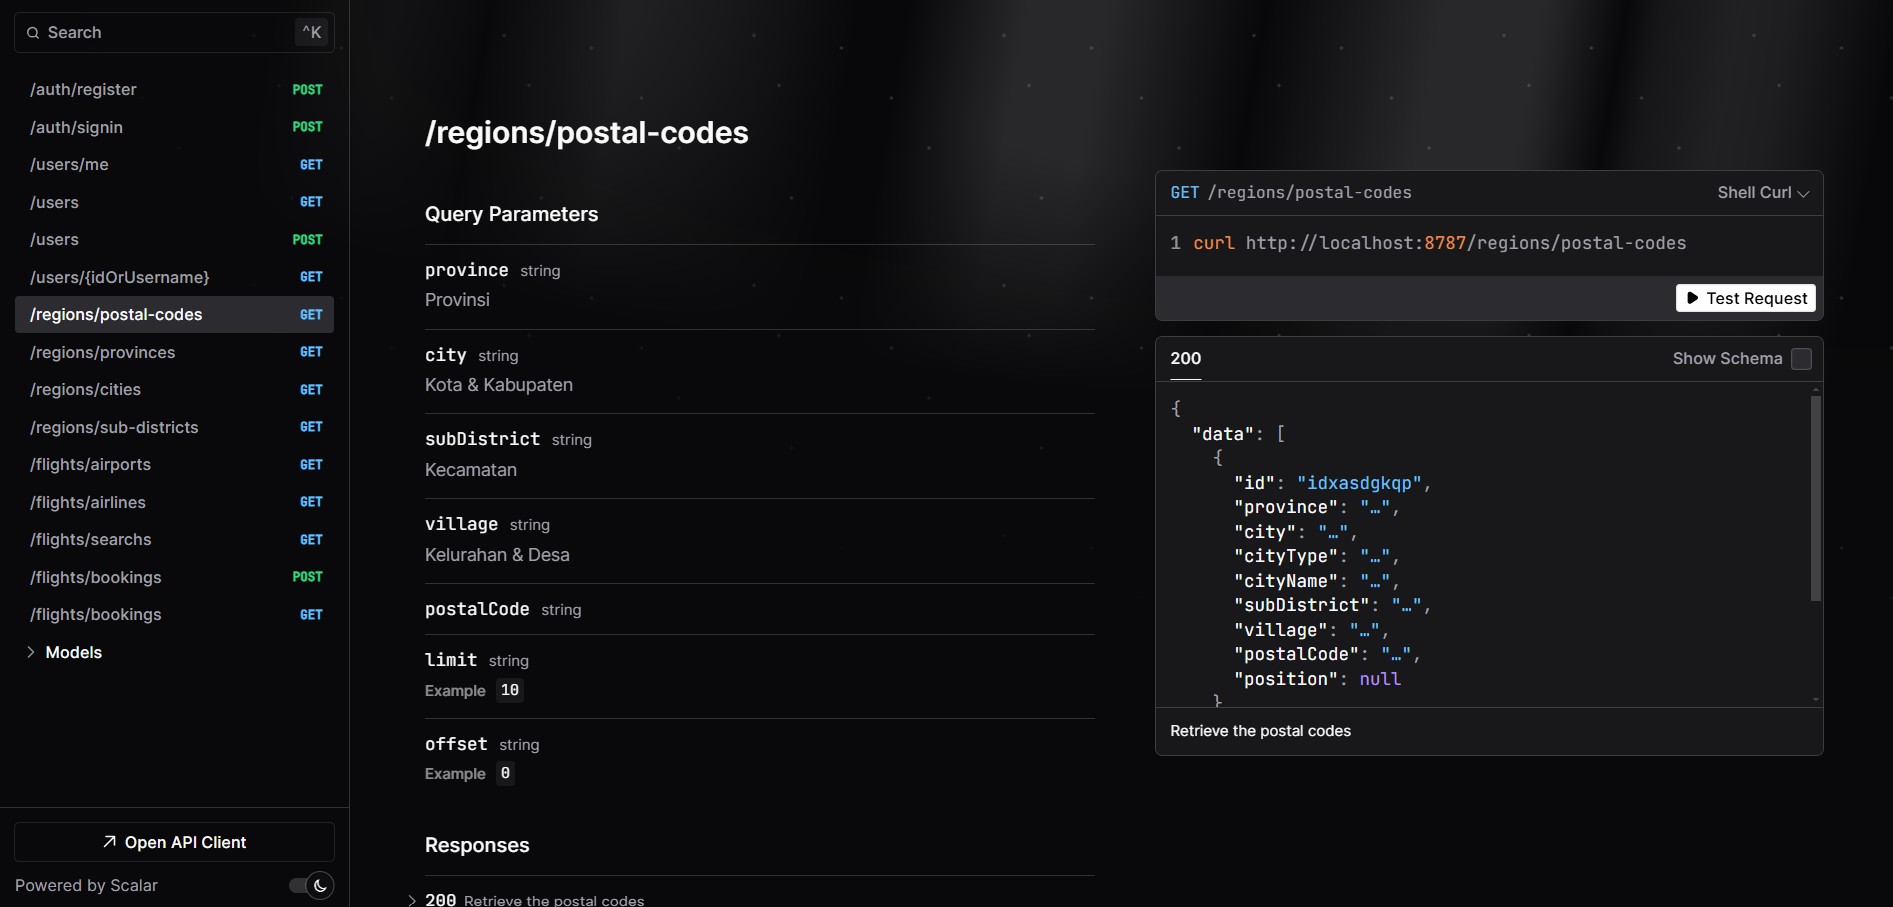Click the response example vertical scrollbar
The width and height of the screenshot is (1893, 907).
pos(1815,498)
